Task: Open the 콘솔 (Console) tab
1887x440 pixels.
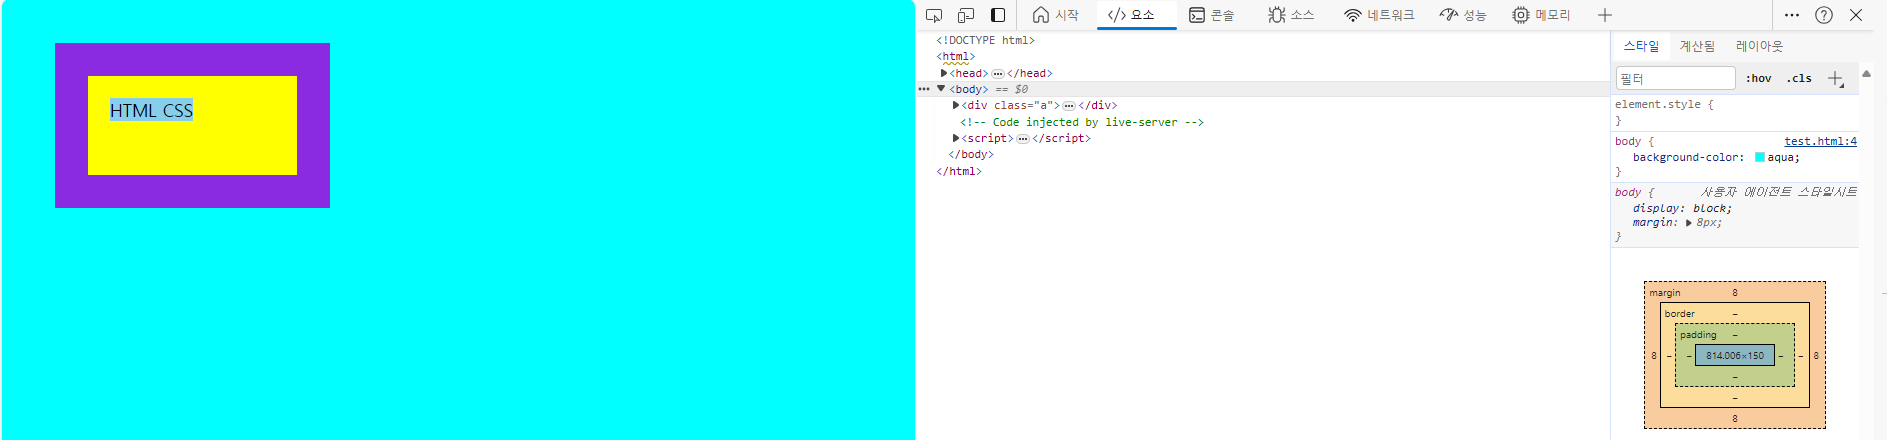Action: pos(1212,15)
